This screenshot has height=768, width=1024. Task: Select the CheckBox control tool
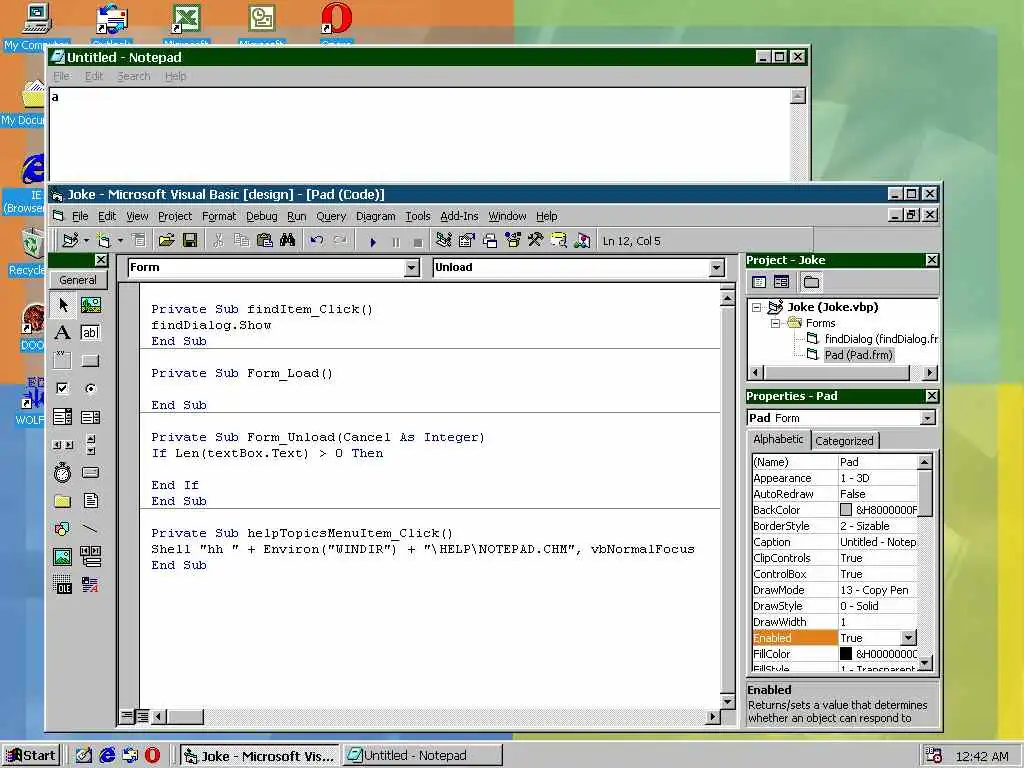(63, 389)
